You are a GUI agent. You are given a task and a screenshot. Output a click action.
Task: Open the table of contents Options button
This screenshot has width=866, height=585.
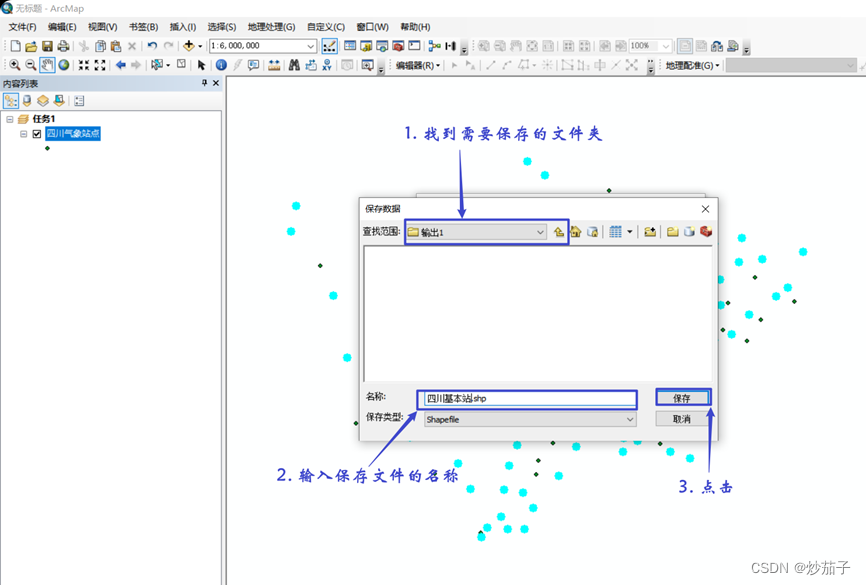pos(79,101)
